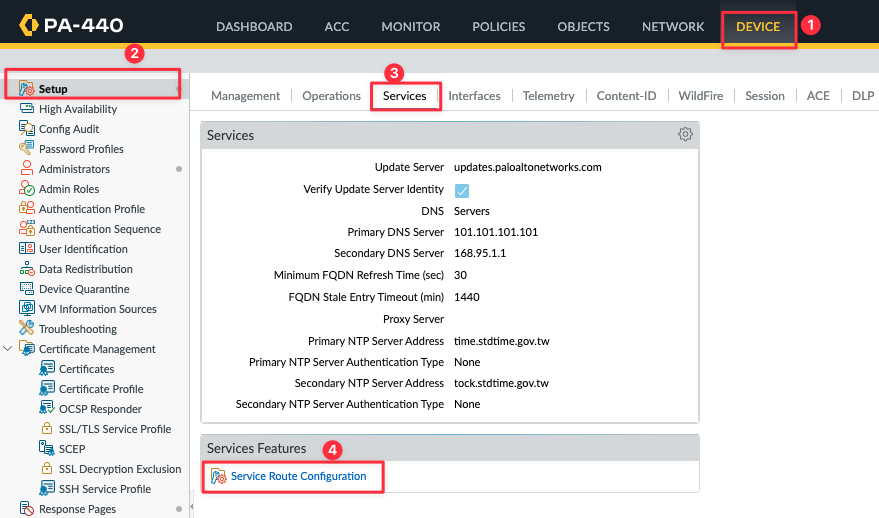
Task: Switch to the WildFire tab
Action: (701, 96)
